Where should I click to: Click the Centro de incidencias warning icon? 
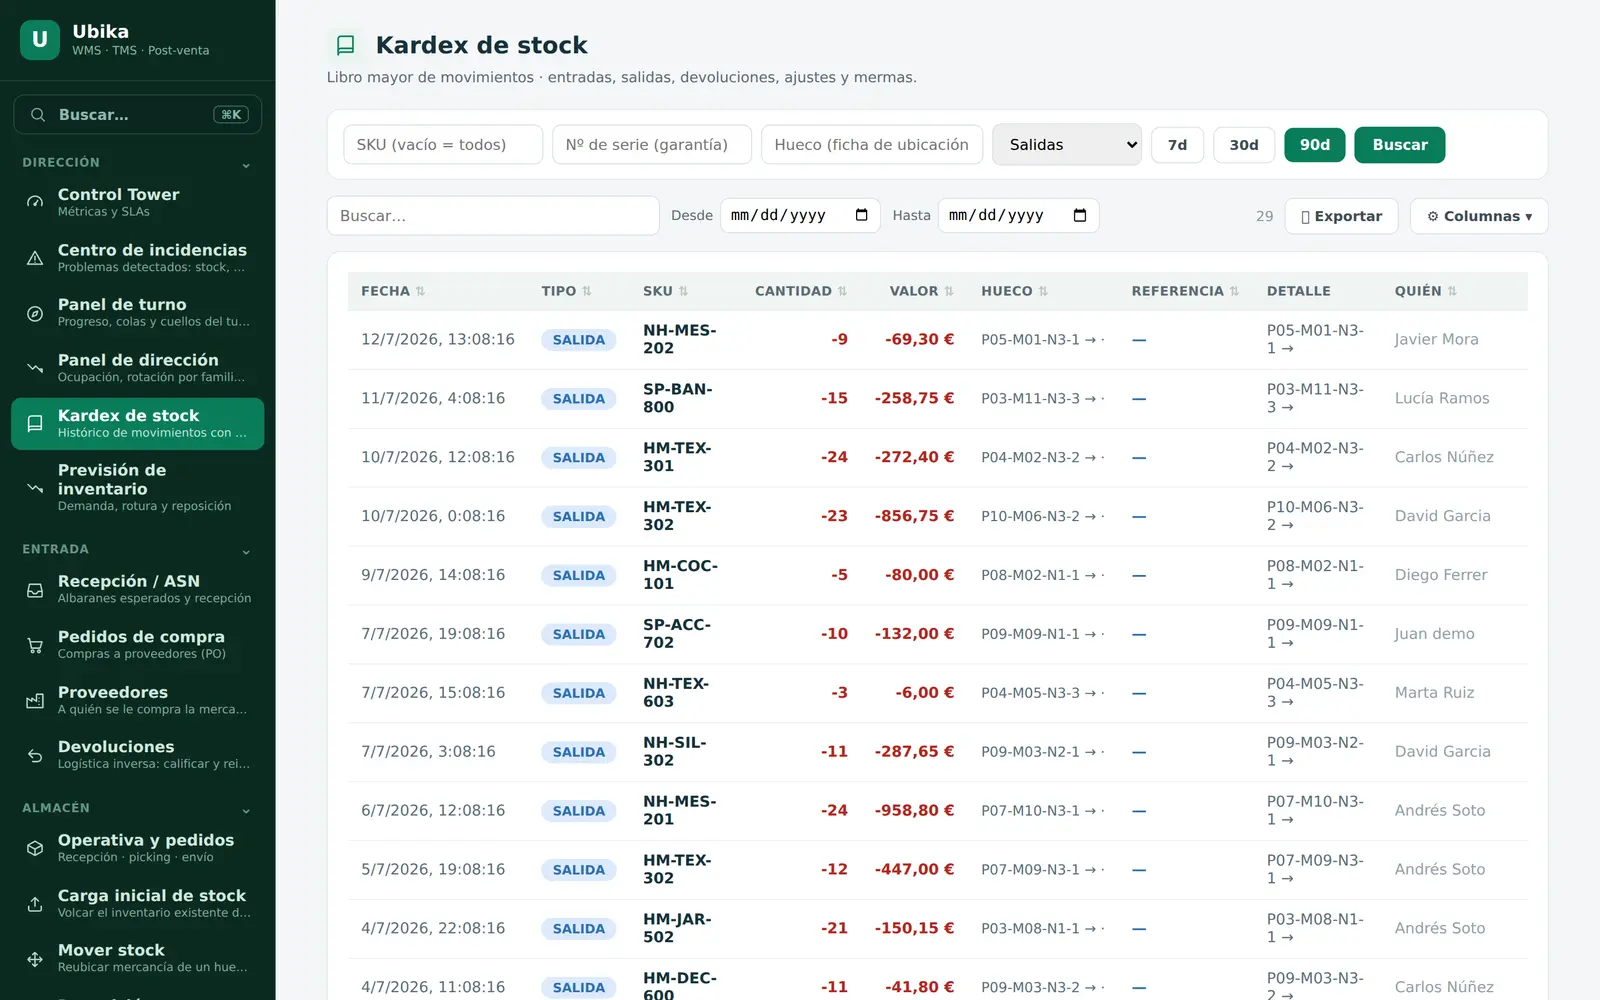(x=35, y=258)
